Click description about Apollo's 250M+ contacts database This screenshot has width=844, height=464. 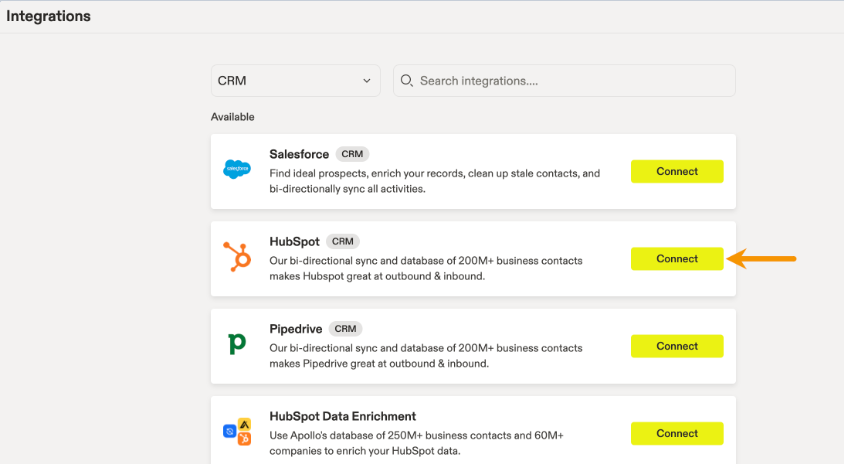click(x=416, y=442)
